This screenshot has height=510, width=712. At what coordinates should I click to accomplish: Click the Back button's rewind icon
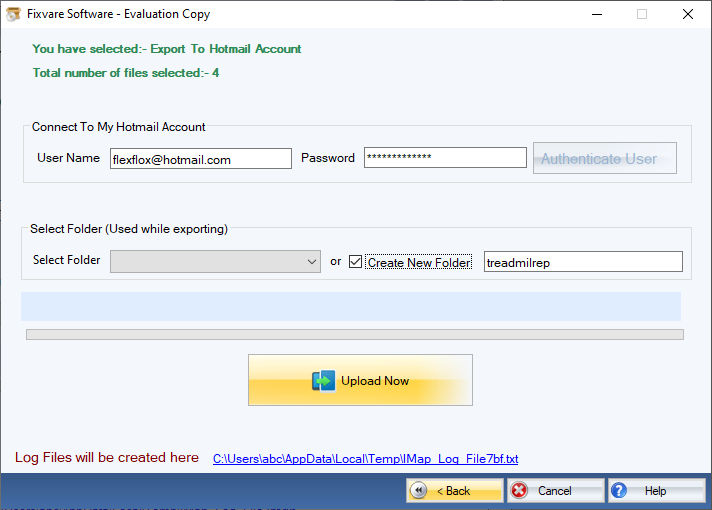click(418, 490)
